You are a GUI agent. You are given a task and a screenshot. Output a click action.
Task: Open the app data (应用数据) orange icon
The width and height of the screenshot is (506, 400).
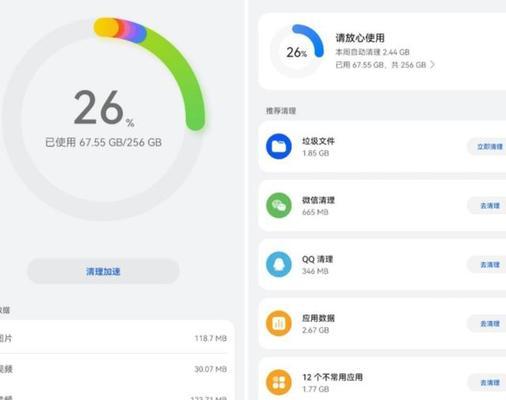tap(279, 323)
